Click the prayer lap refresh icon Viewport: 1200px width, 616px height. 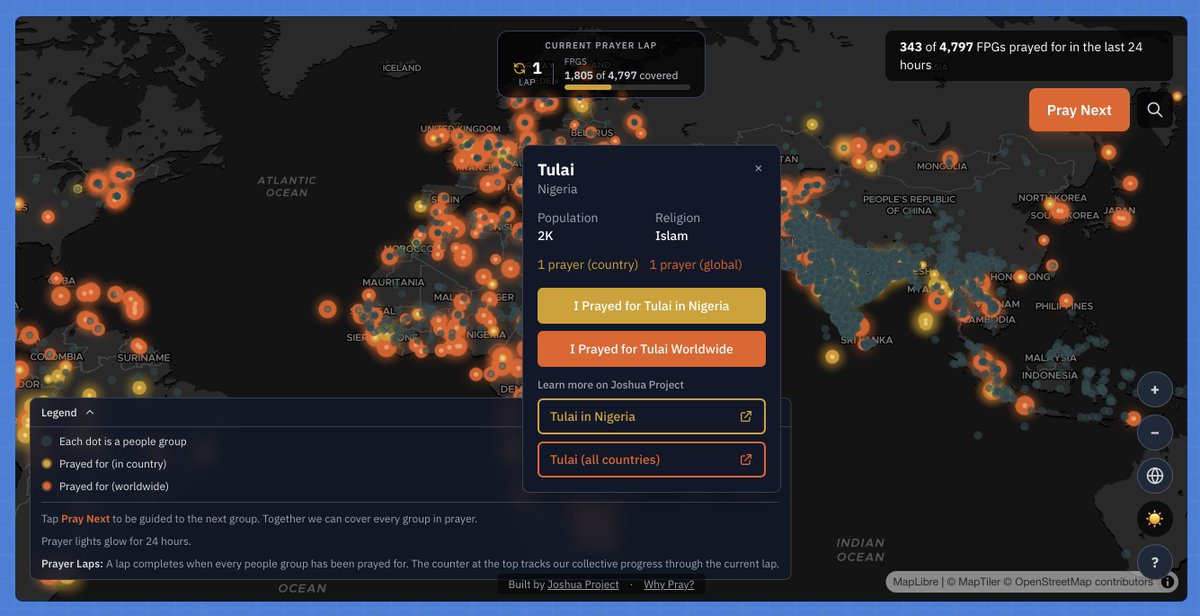519,68
